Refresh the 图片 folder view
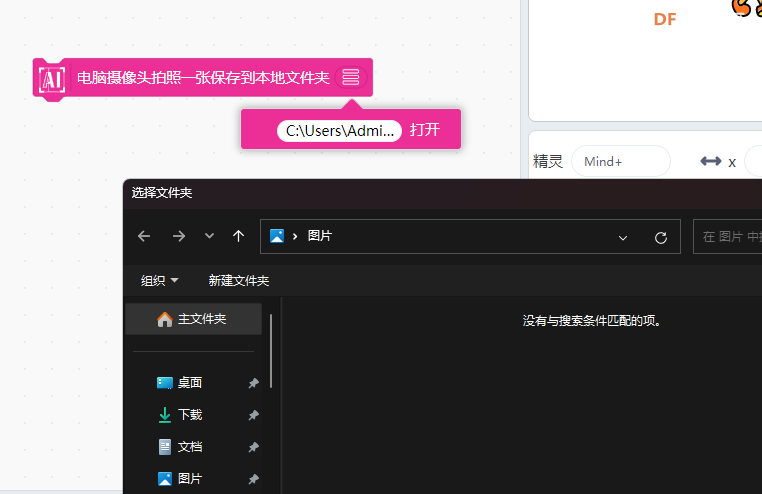762x494 pixels. pyautogui.click(x=660, y=238)
